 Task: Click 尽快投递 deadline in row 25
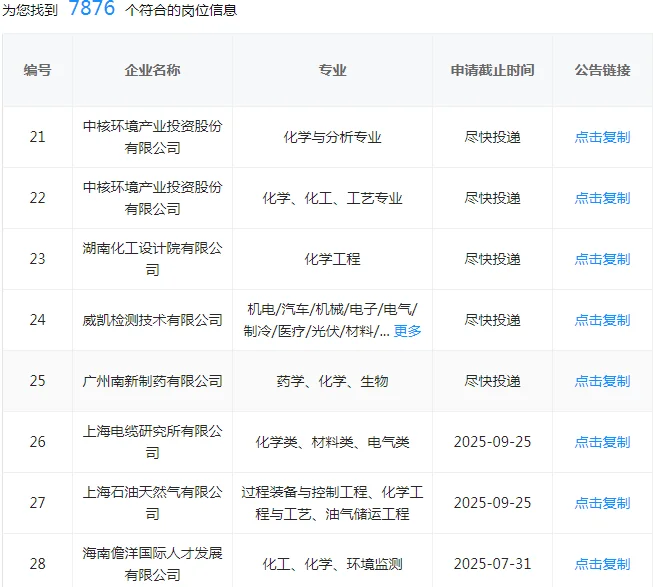pyautogui.click(x=492, y=381)
